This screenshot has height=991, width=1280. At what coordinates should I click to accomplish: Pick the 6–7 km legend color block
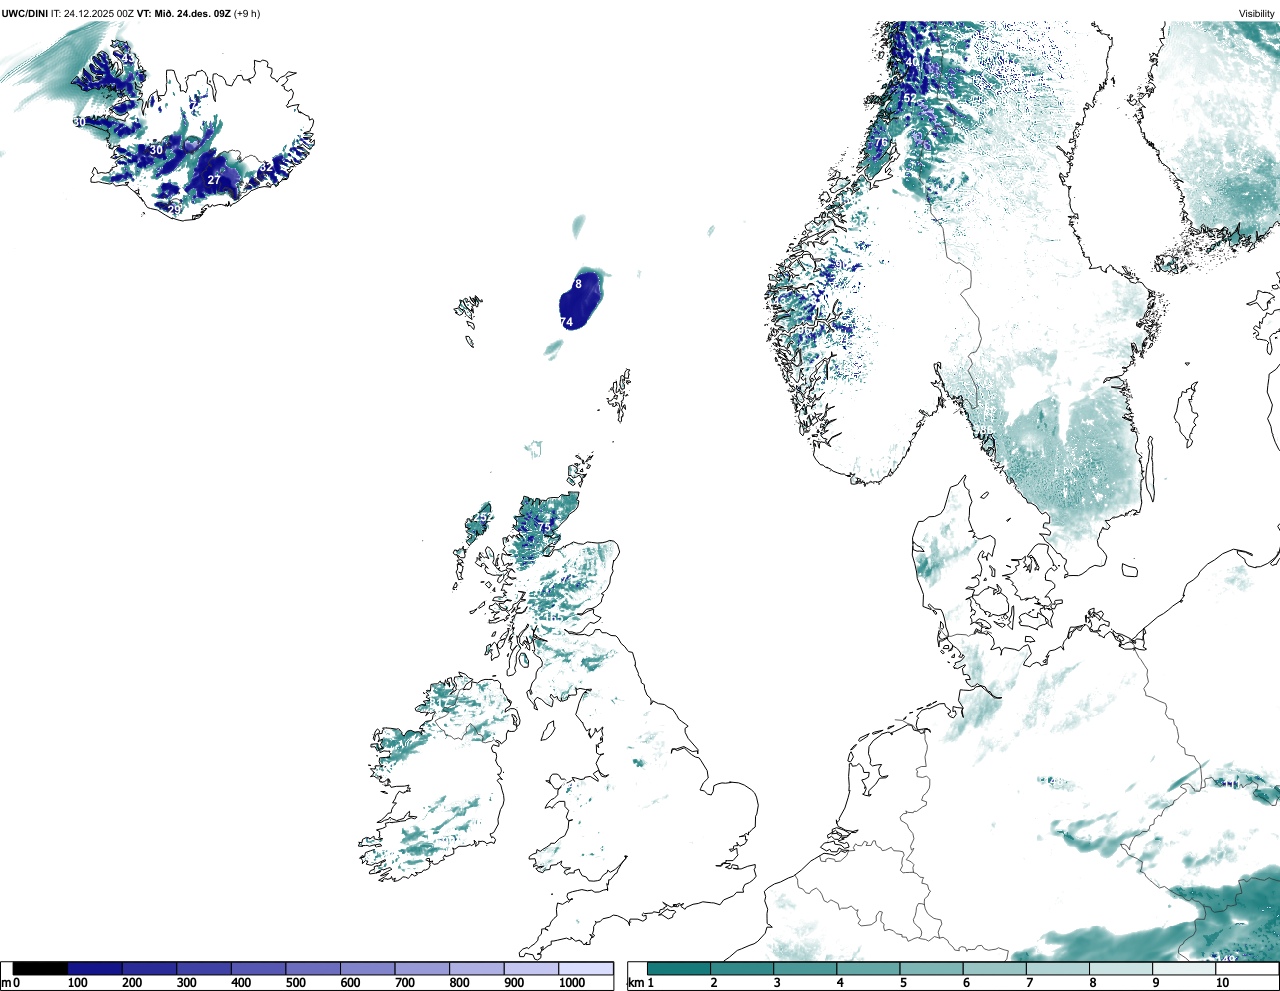995,969
